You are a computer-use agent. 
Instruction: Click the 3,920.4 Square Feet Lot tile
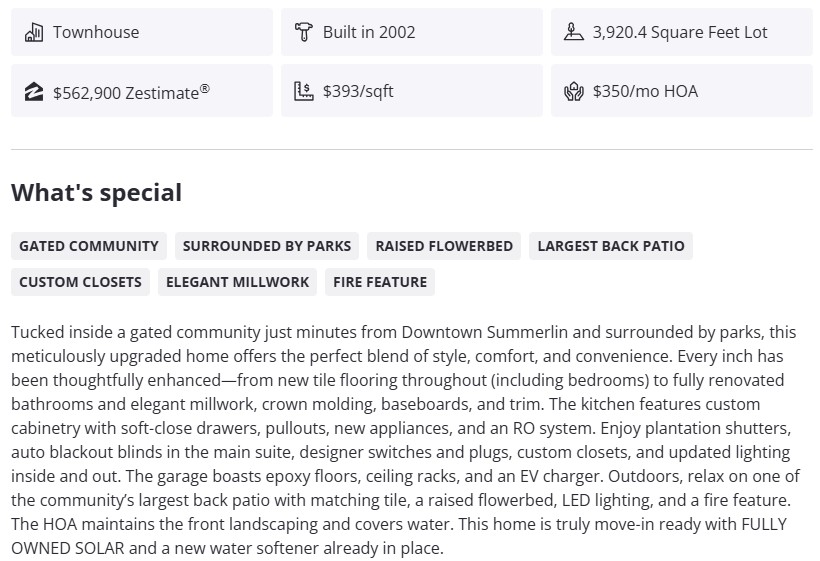681,32
